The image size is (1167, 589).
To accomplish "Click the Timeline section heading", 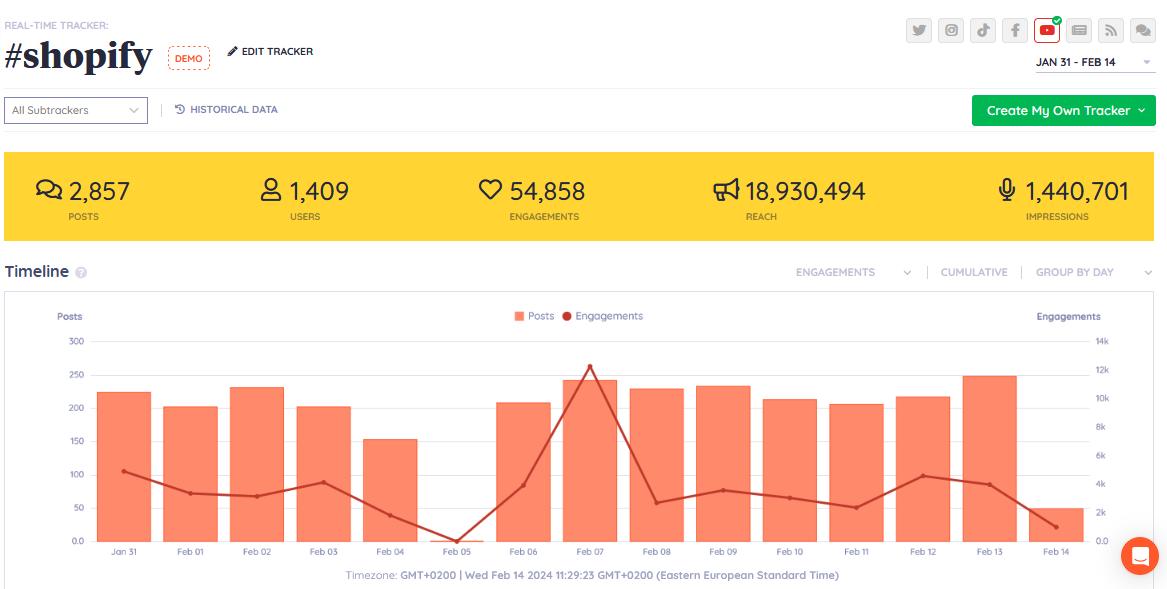I will click(36, 272).
